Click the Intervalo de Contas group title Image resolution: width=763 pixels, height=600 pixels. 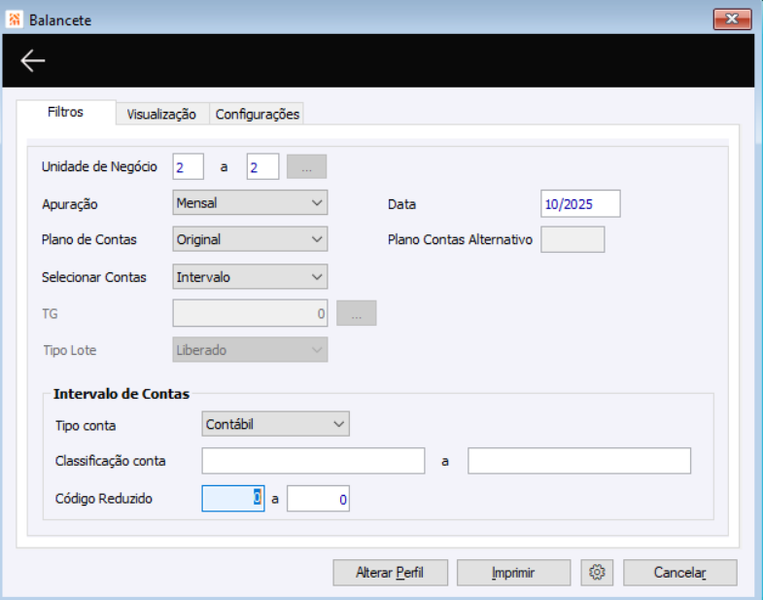click(x=121, y=394)
